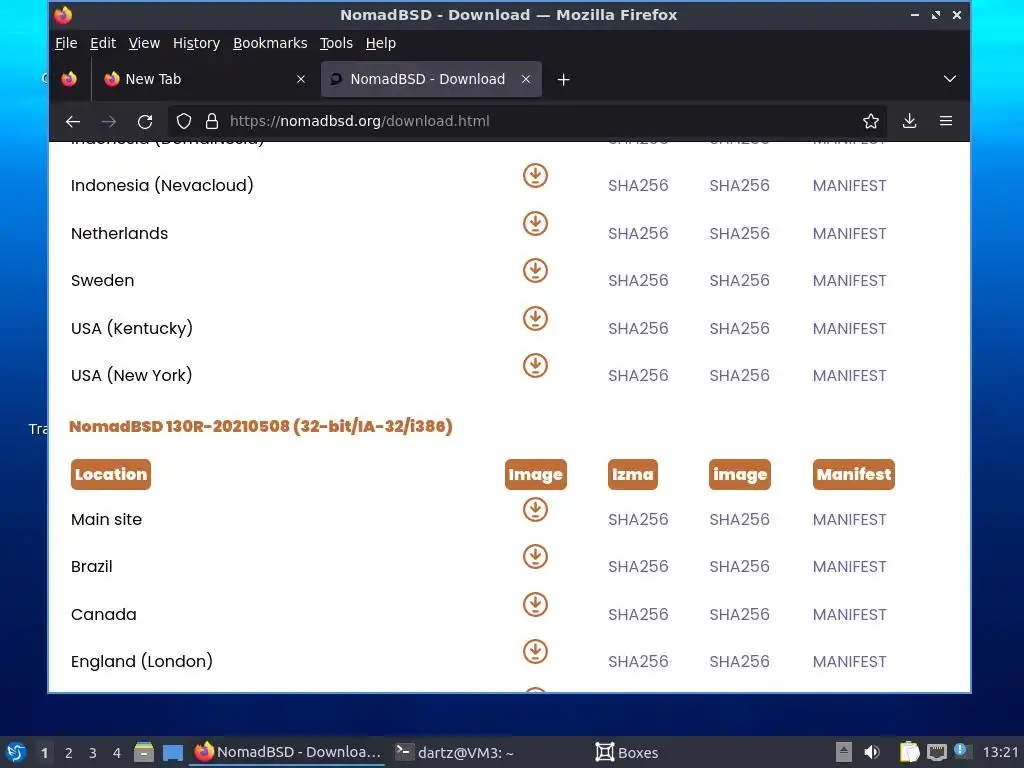Open taskbar file manager icon
This screenshot has width=1024, height=768.
144,752
